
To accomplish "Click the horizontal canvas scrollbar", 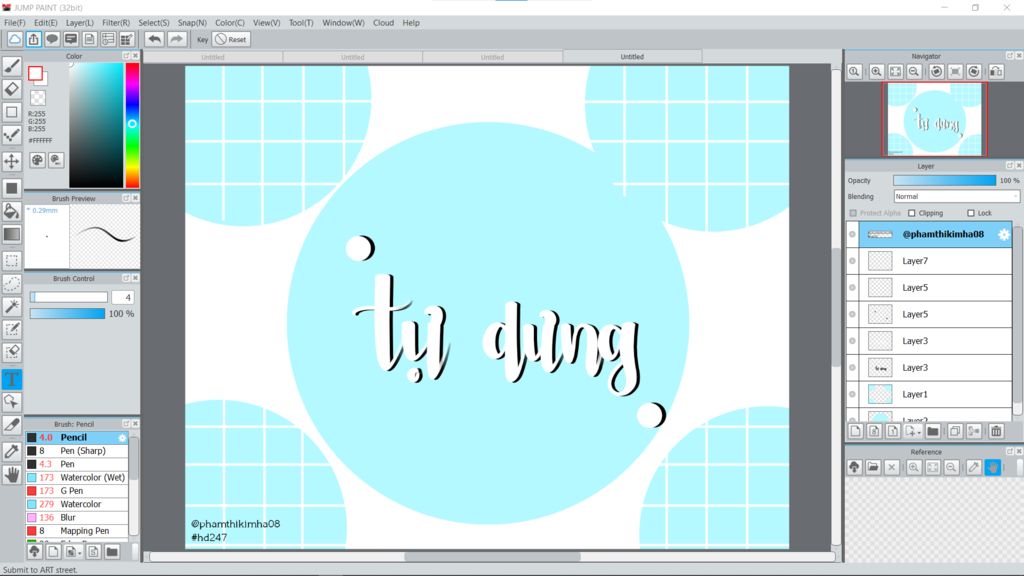I will pos(492,556).
